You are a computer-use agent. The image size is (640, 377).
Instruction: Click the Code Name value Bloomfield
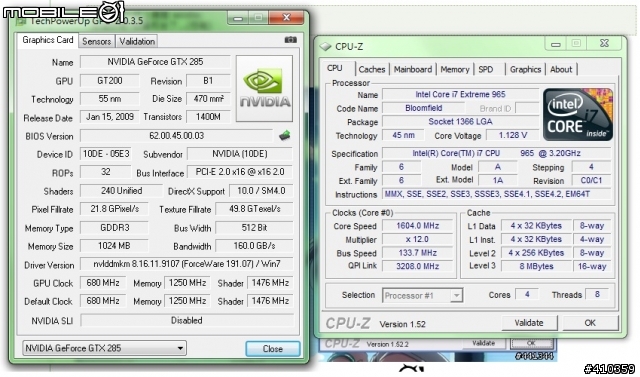pos(423,108)
